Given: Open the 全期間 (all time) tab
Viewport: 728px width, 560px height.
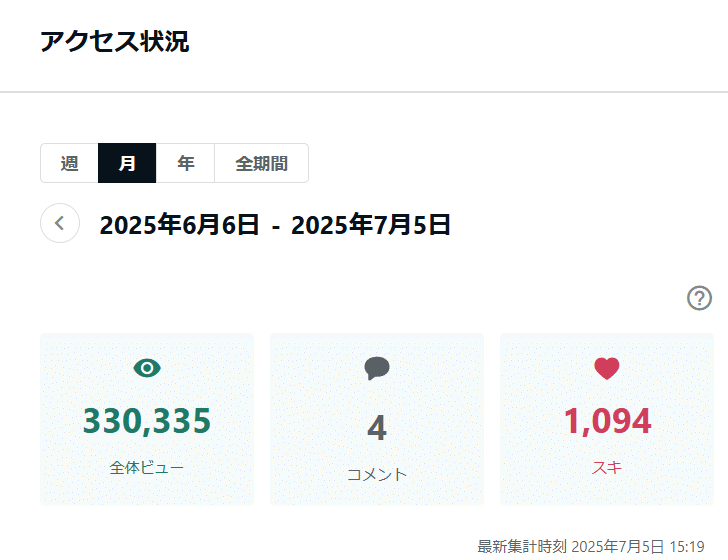Looking at the screenshot, I should coord(261,163).
